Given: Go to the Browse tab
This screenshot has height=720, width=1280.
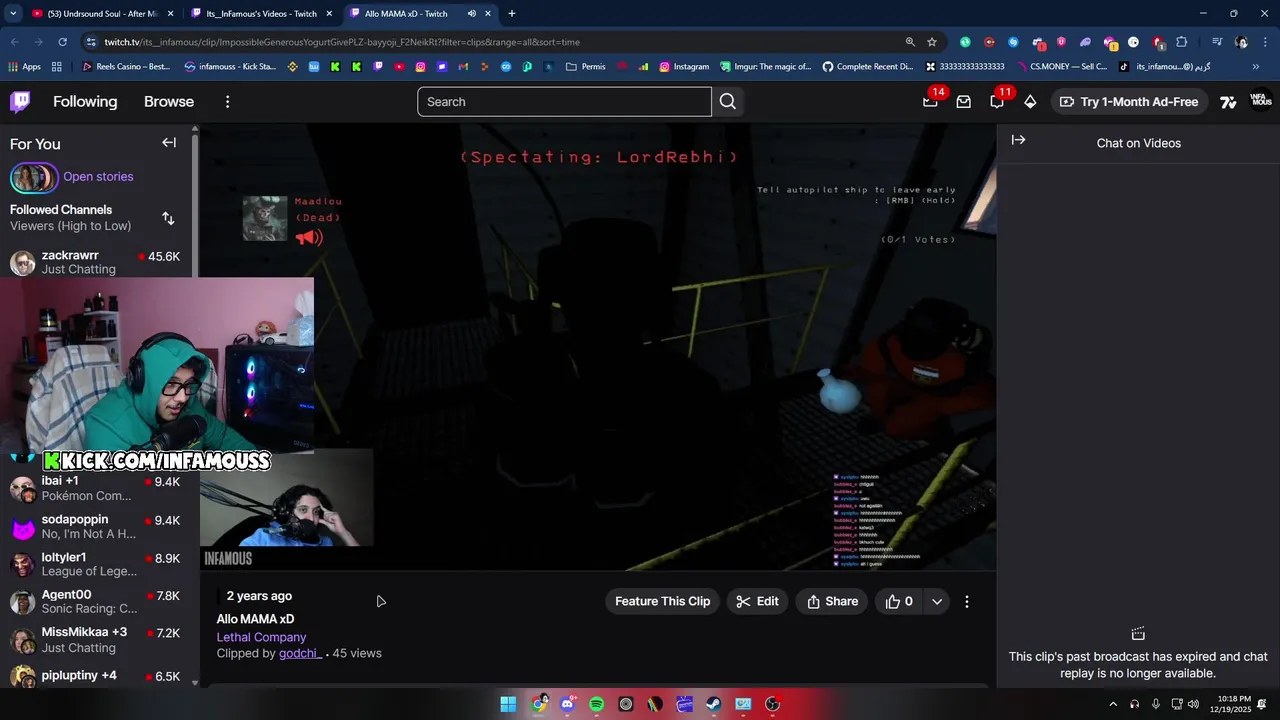Looking at the screenshot, I should pos(169,102).
